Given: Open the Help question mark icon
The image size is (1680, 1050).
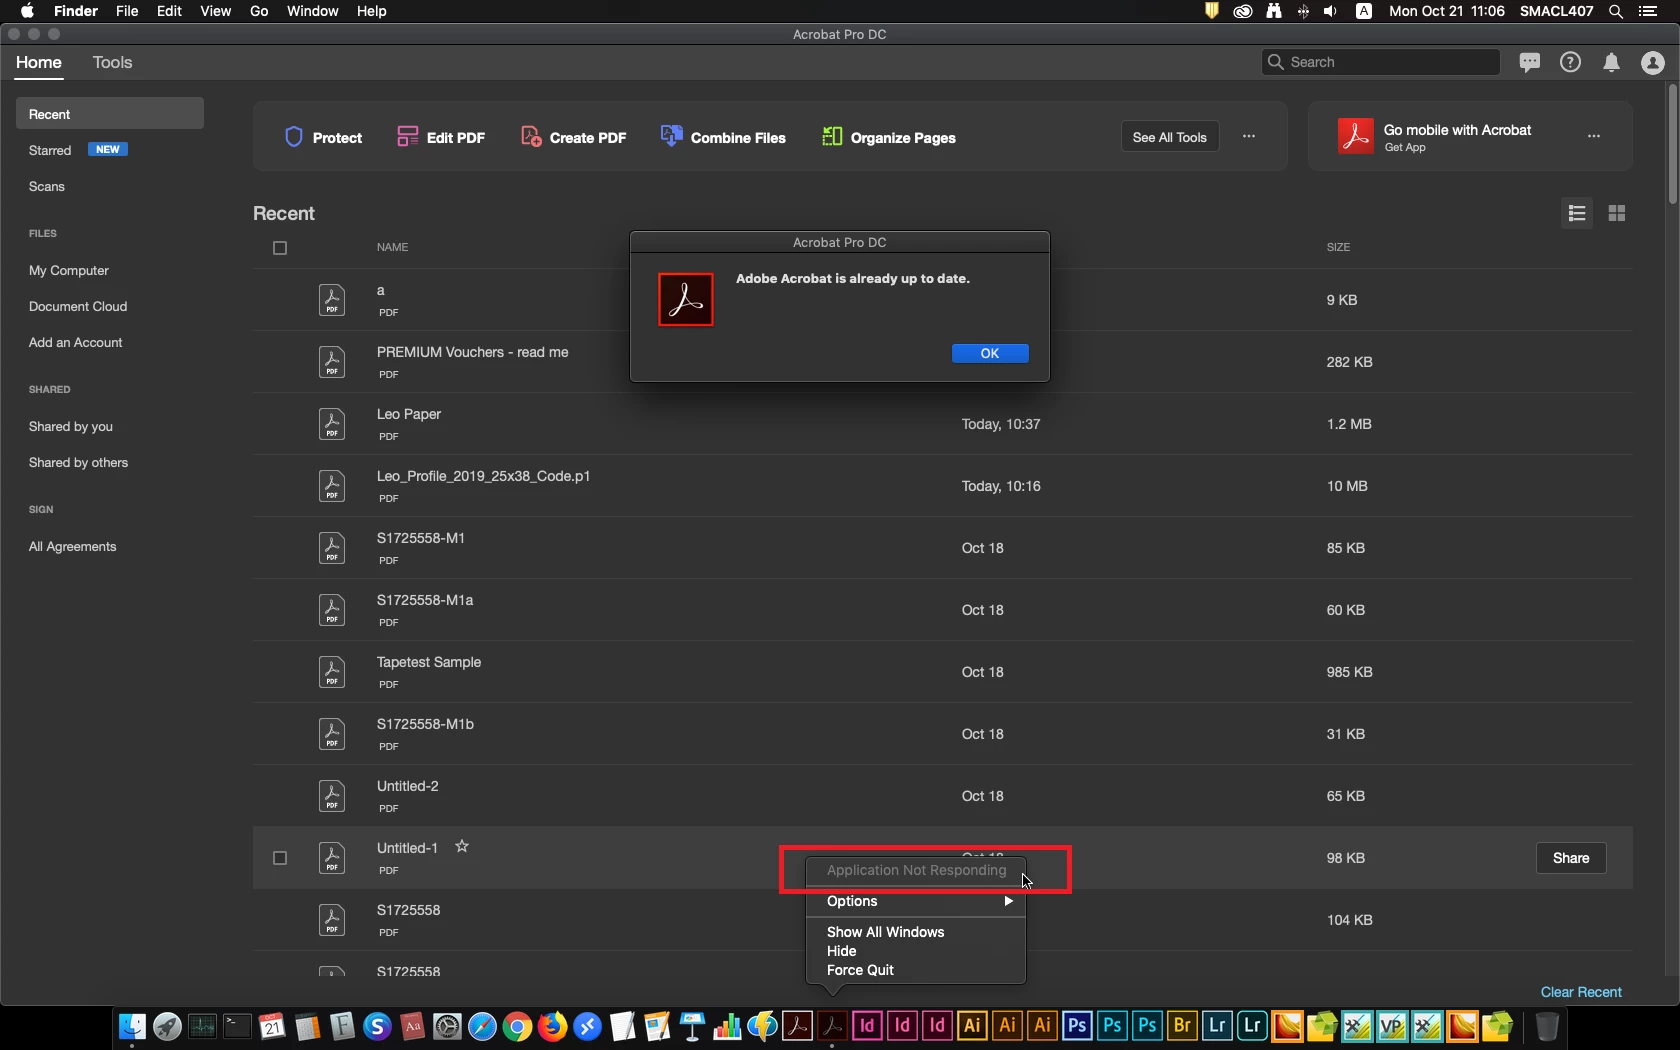Looking at the screenshot, I should pos(1571,62).
